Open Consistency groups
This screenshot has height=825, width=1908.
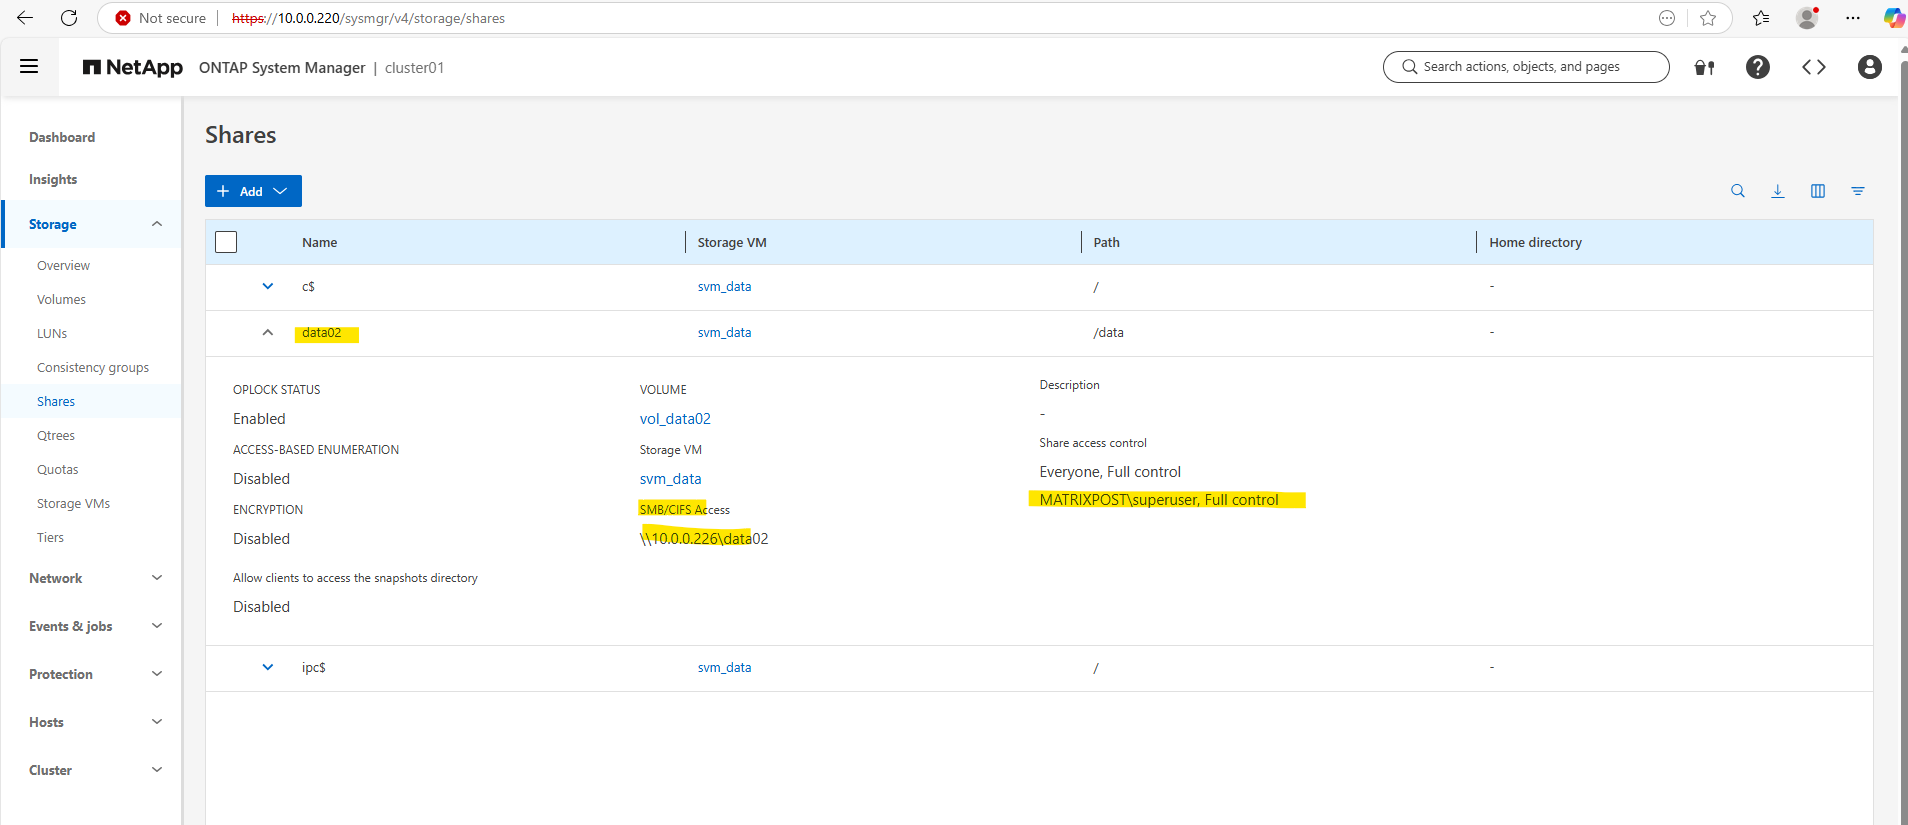93,367
